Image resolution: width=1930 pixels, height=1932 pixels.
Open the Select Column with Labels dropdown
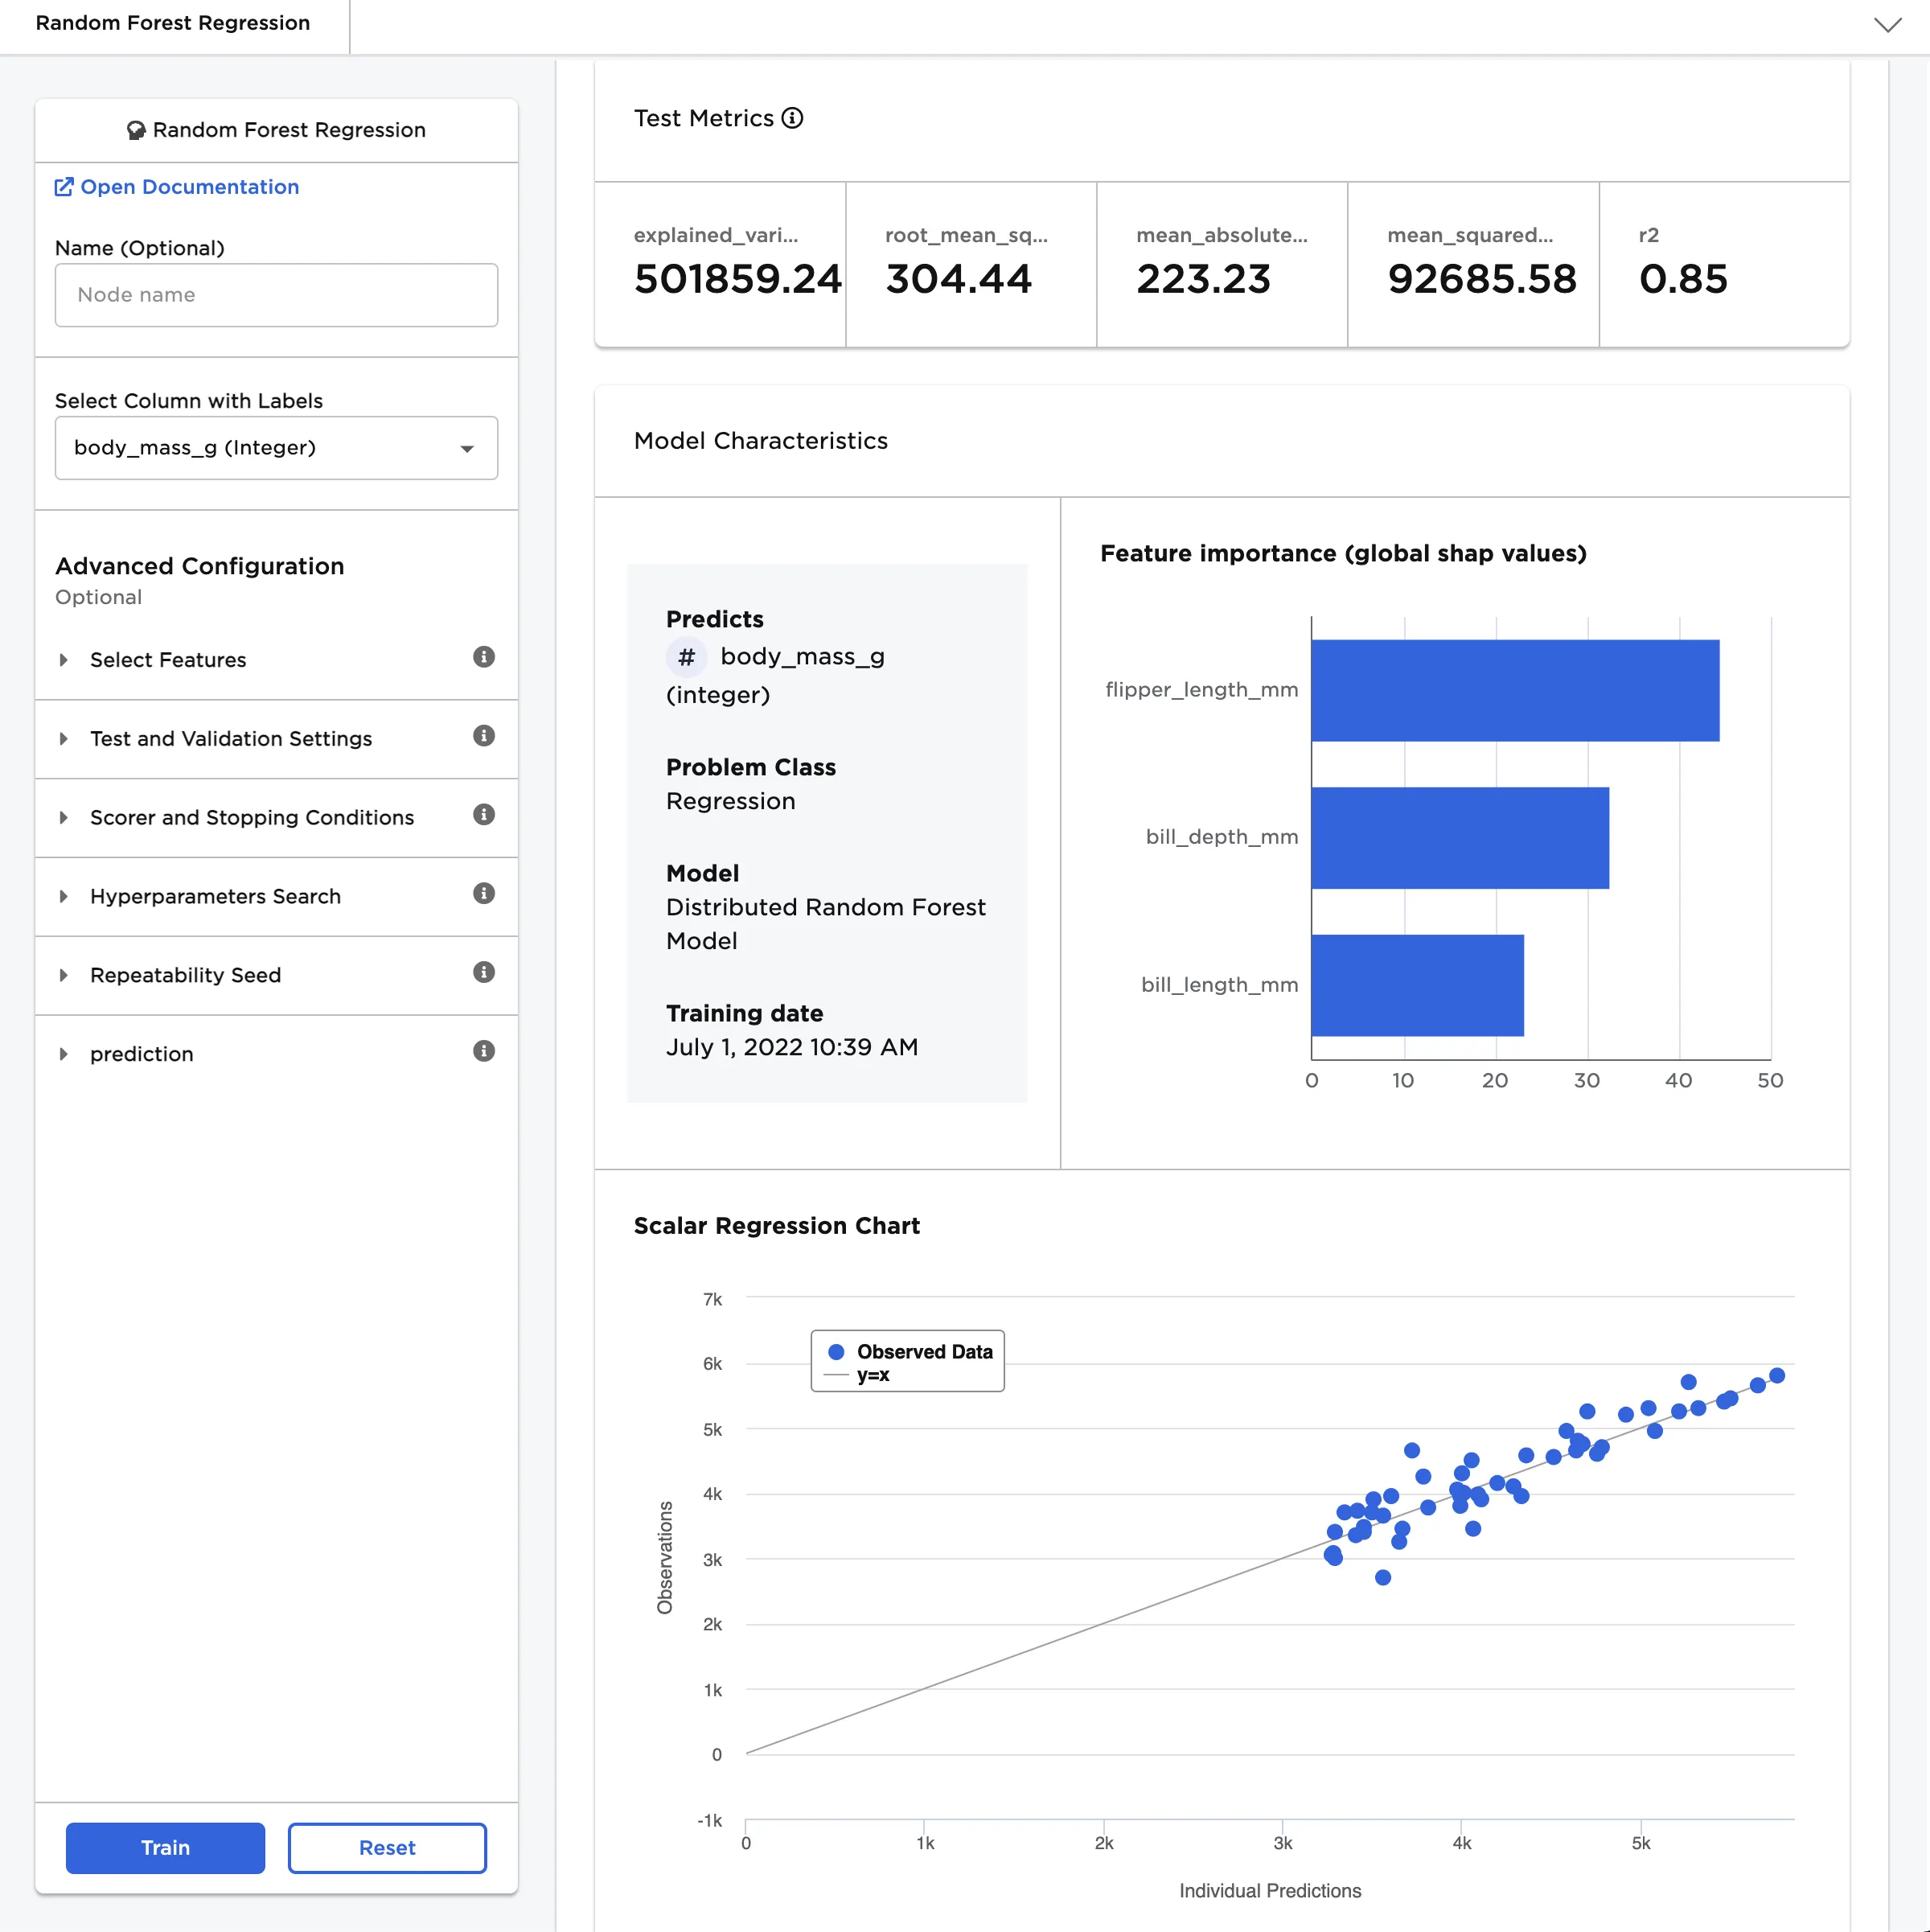click(x=276, y=448)
